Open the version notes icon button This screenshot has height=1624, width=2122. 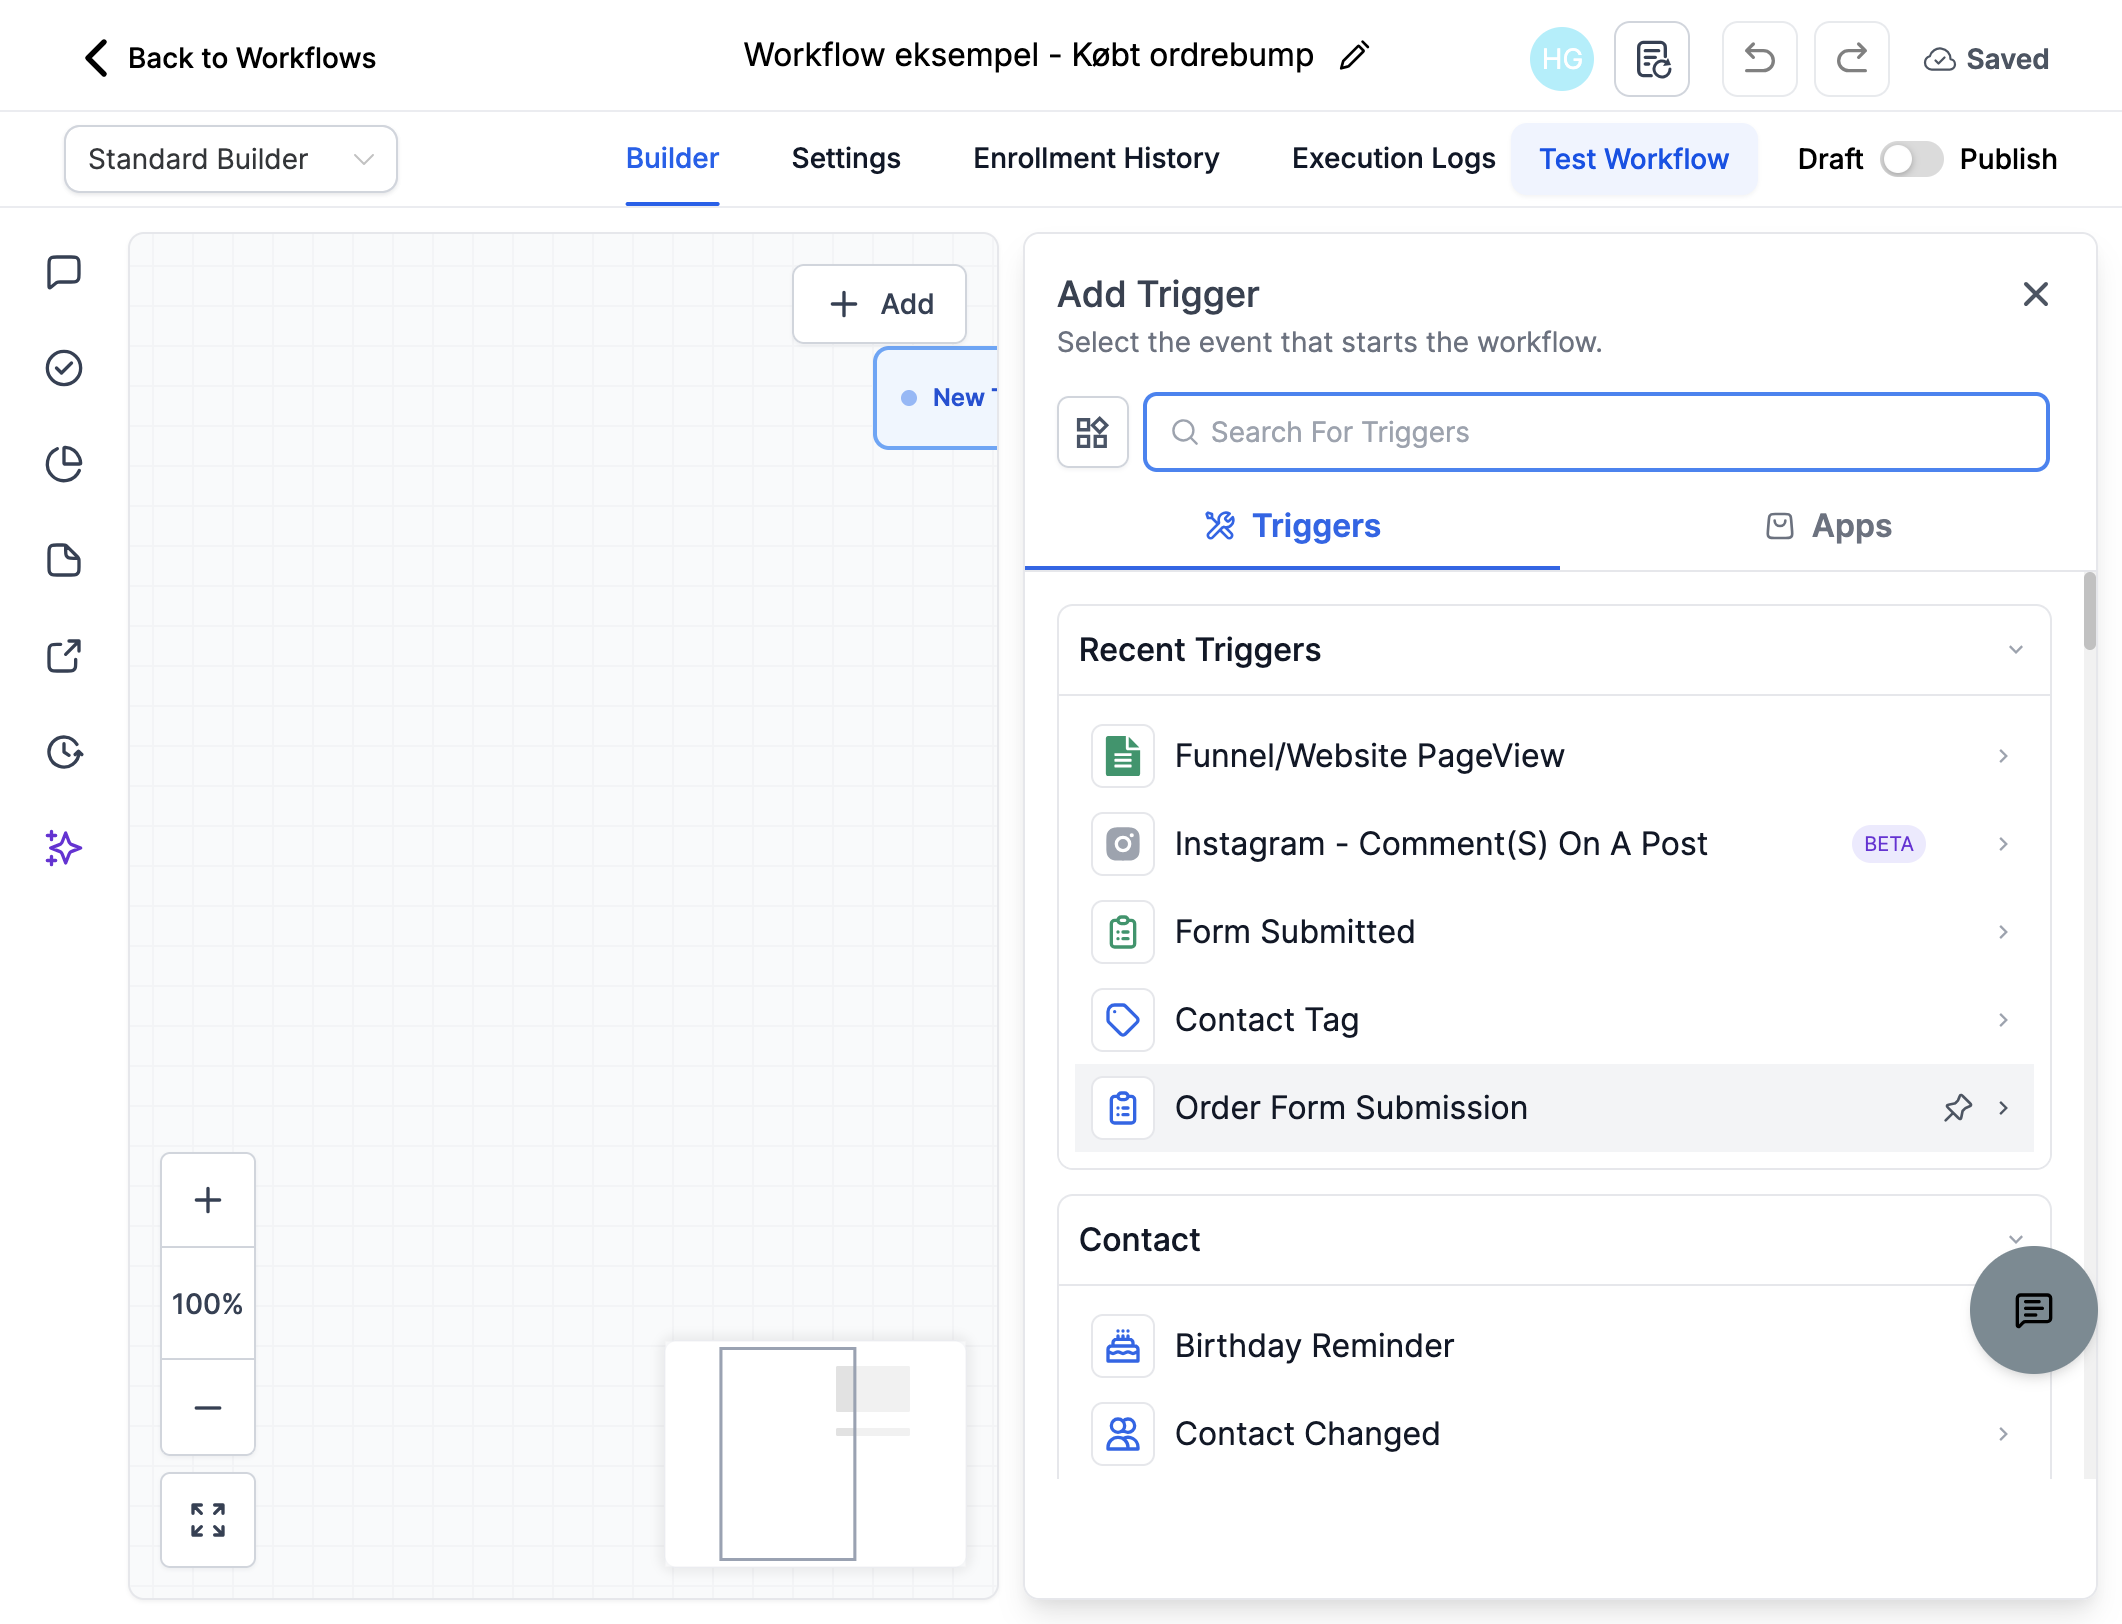click(x=1652, y=59)
